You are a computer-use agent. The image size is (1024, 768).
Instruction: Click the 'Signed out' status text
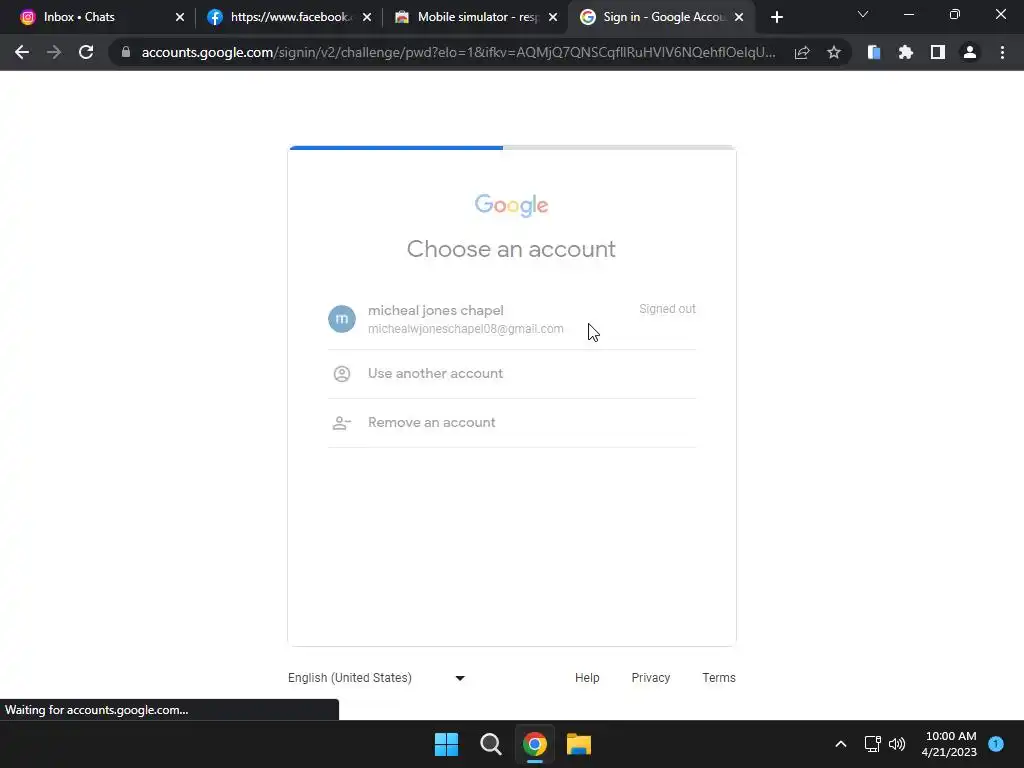point(667,309)
